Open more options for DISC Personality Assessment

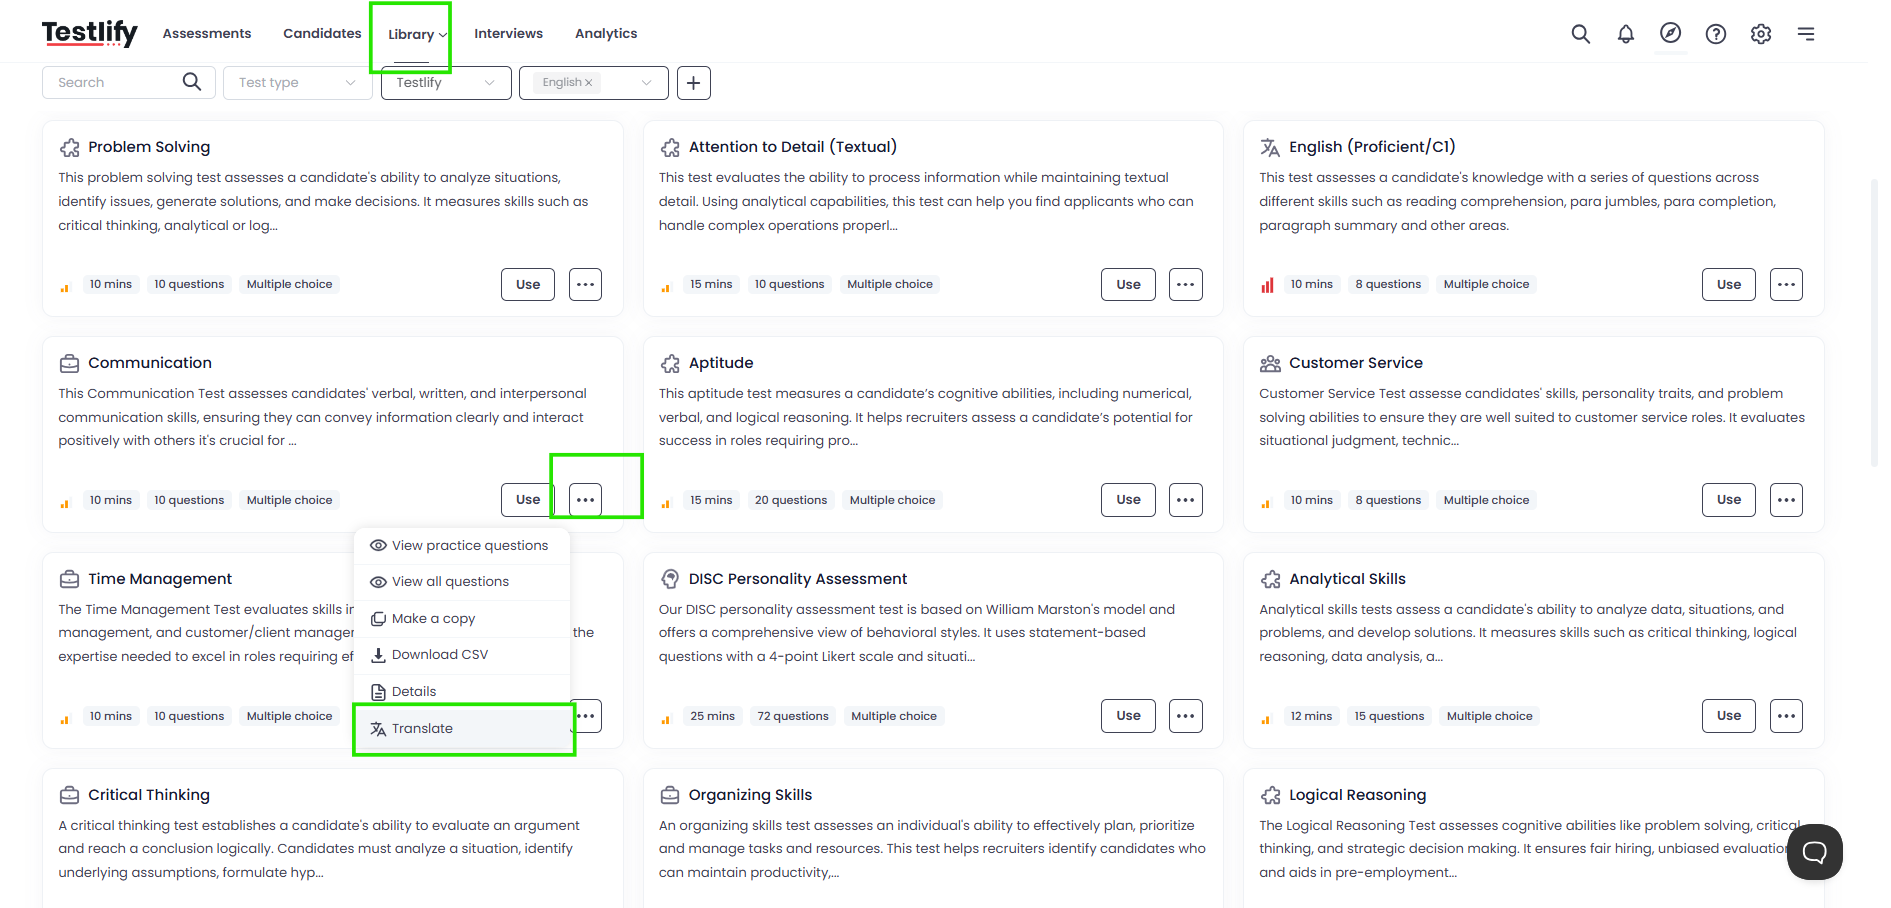click(x=1186, y=716)
